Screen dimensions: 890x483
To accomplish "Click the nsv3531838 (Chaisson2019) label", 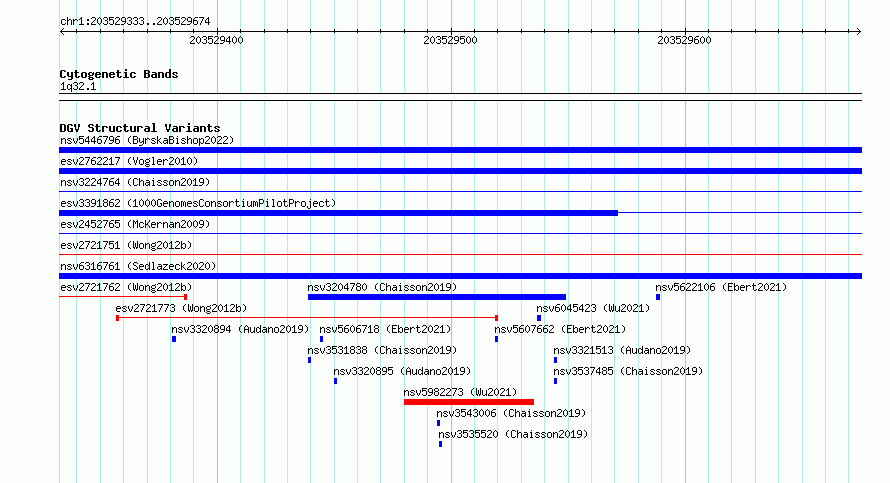I will [x=382, y=350].
